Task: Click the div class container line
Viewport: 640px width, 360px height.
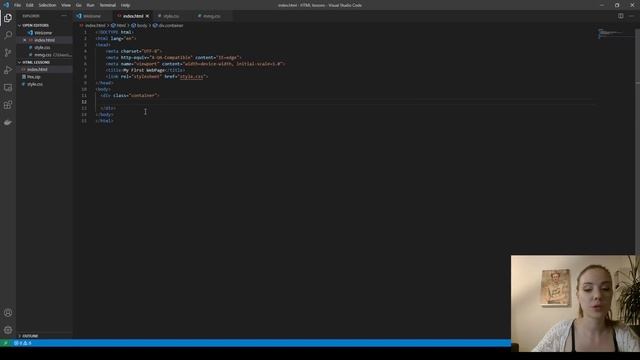Action: (130, 96)
